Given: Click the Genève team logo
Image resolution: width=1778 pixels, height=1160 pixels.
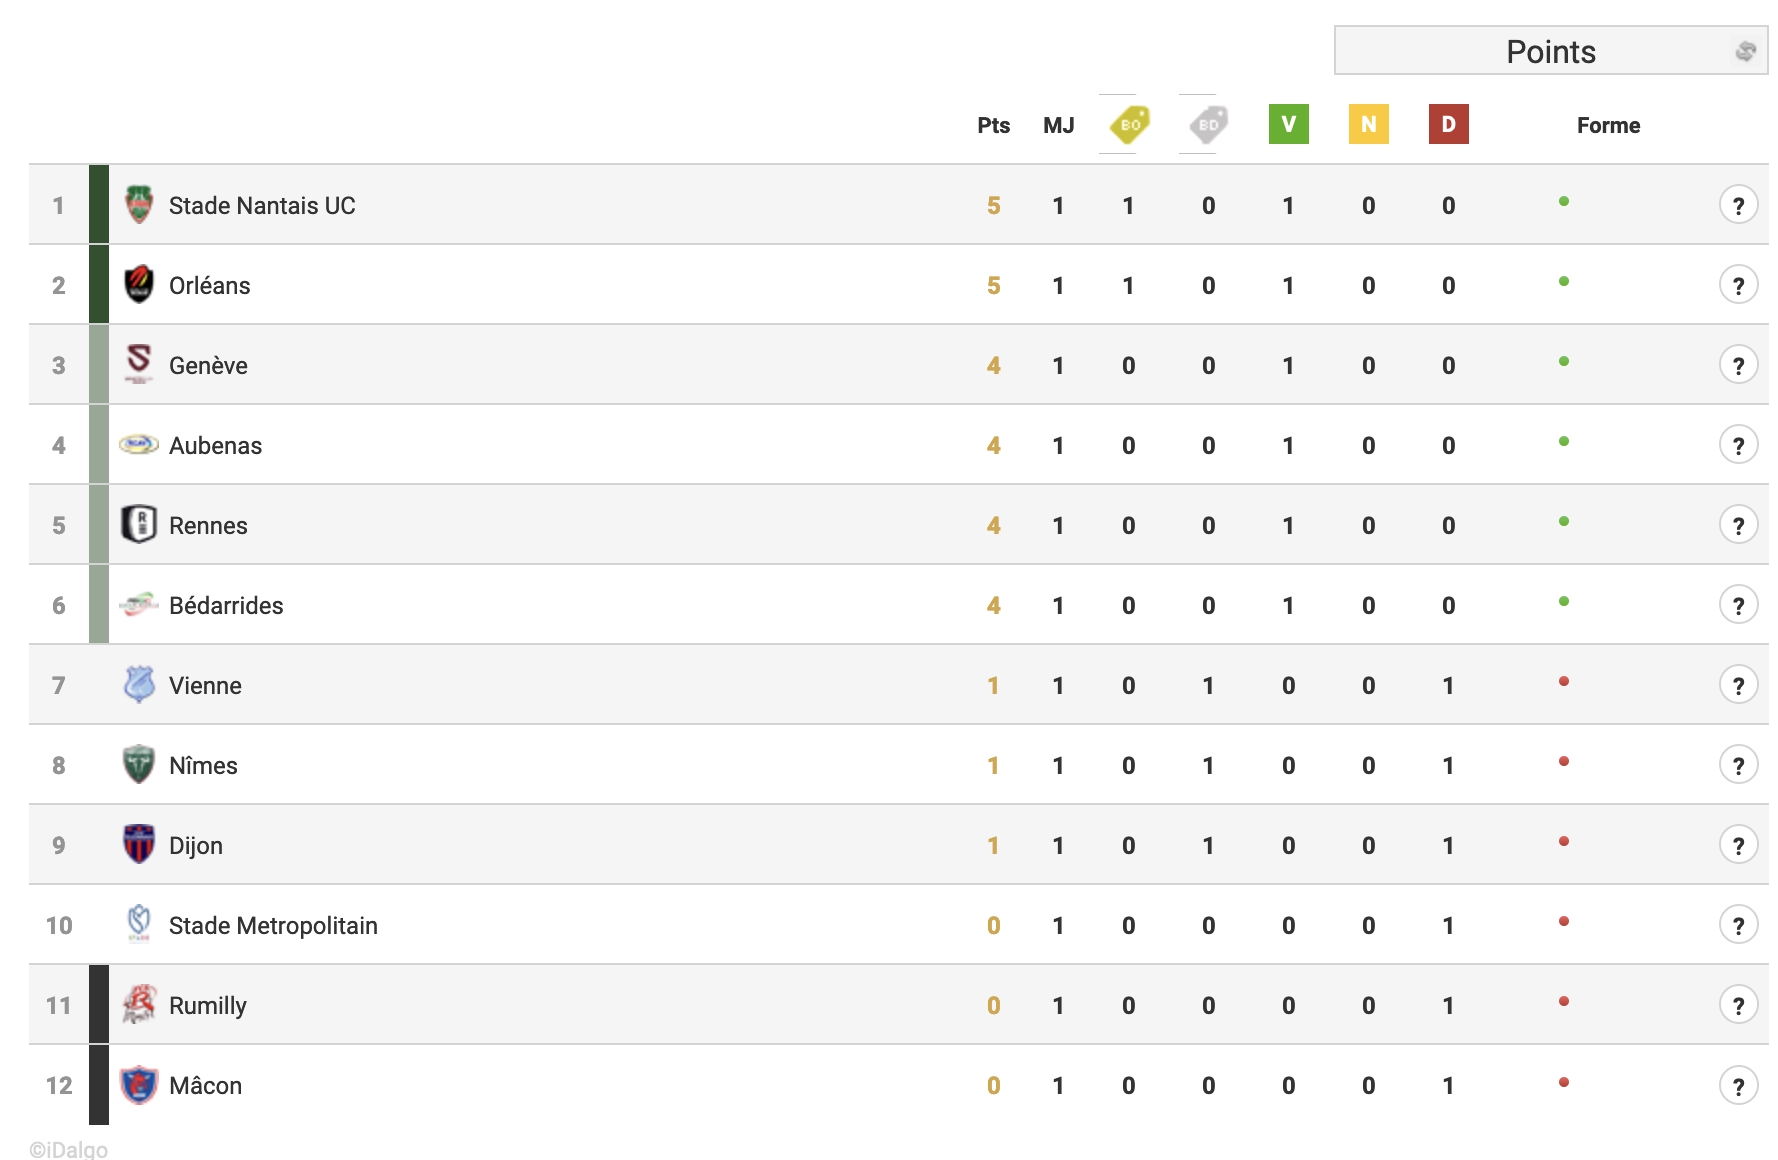Looking at the screenshot, I should tap(139, 364).
